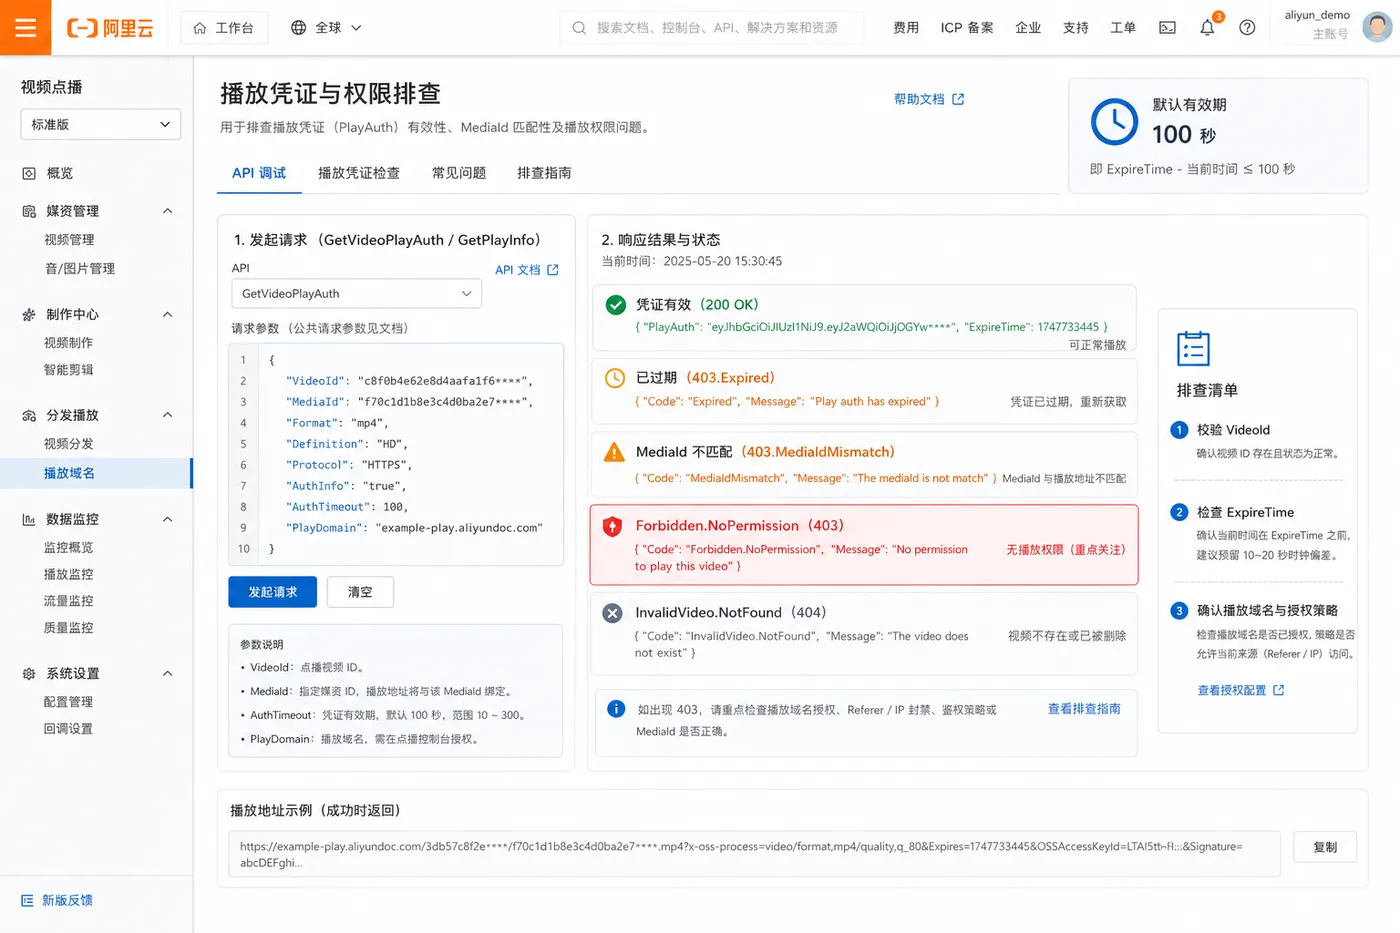Open the hamburger navigation menu

26,27
